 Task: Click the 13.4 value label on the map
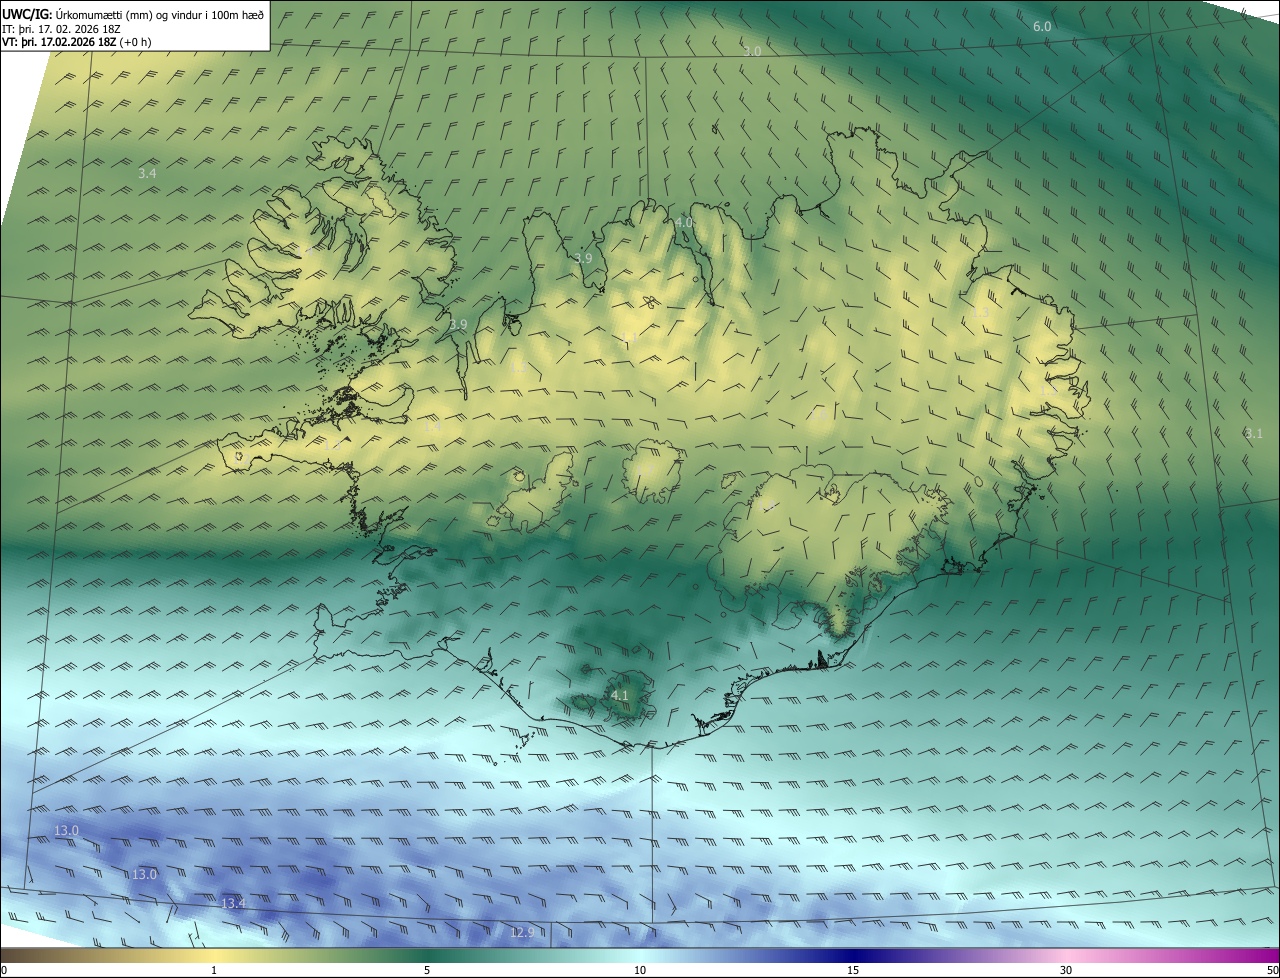[x=233, y=903]
